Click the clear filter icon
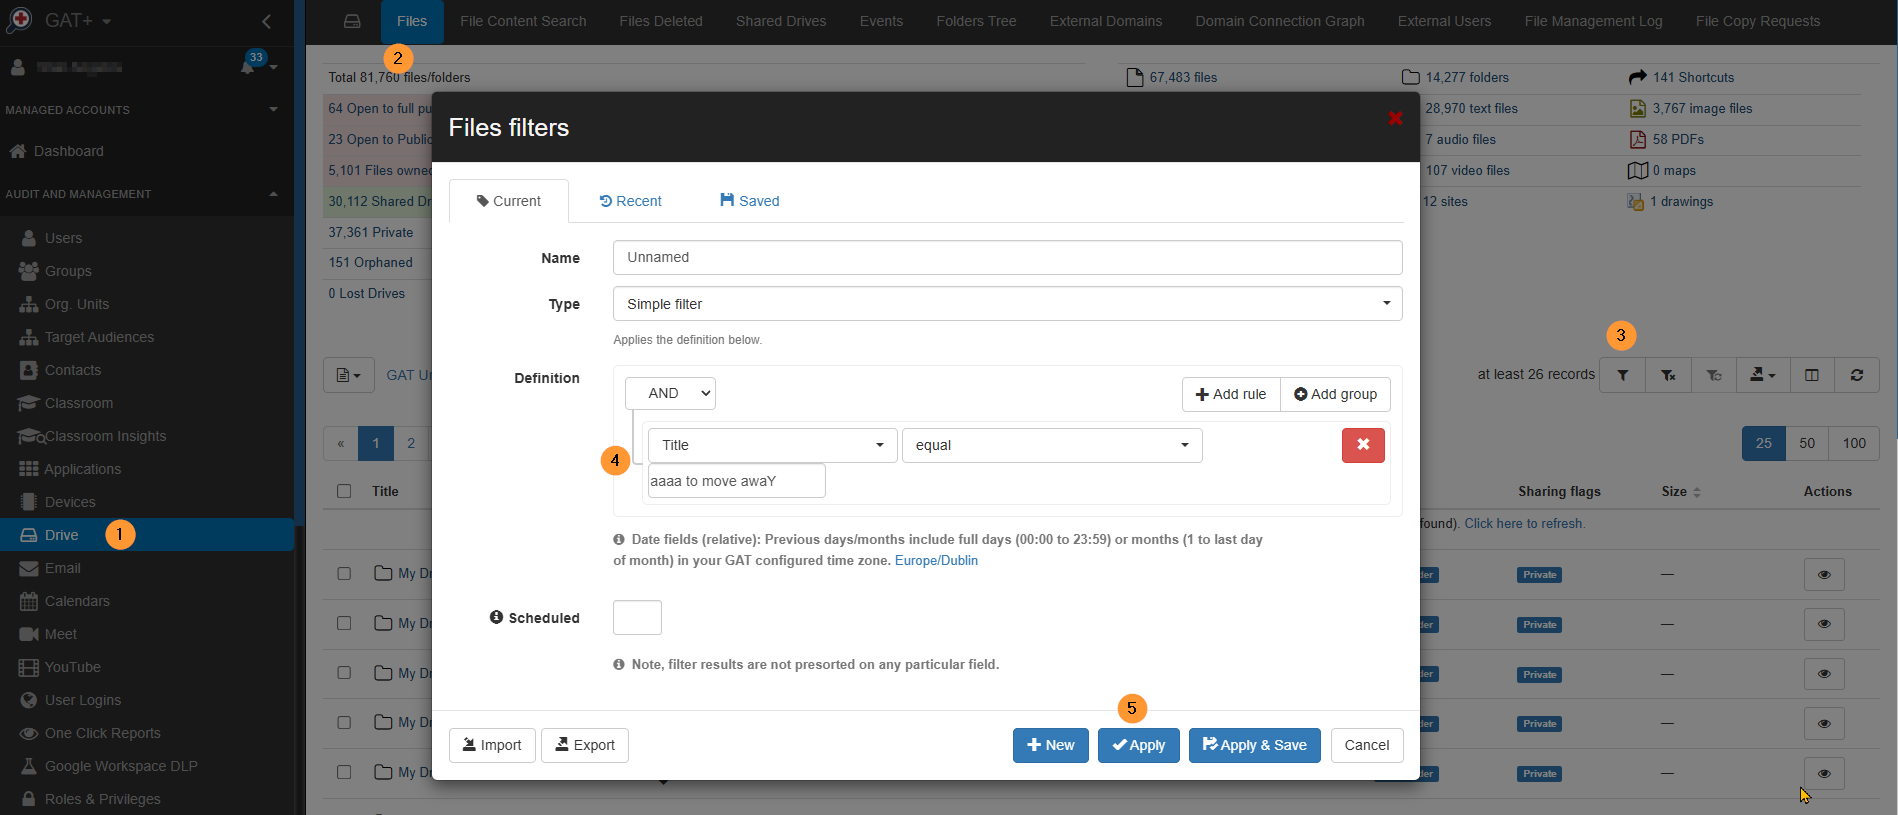 (1668, 375)
